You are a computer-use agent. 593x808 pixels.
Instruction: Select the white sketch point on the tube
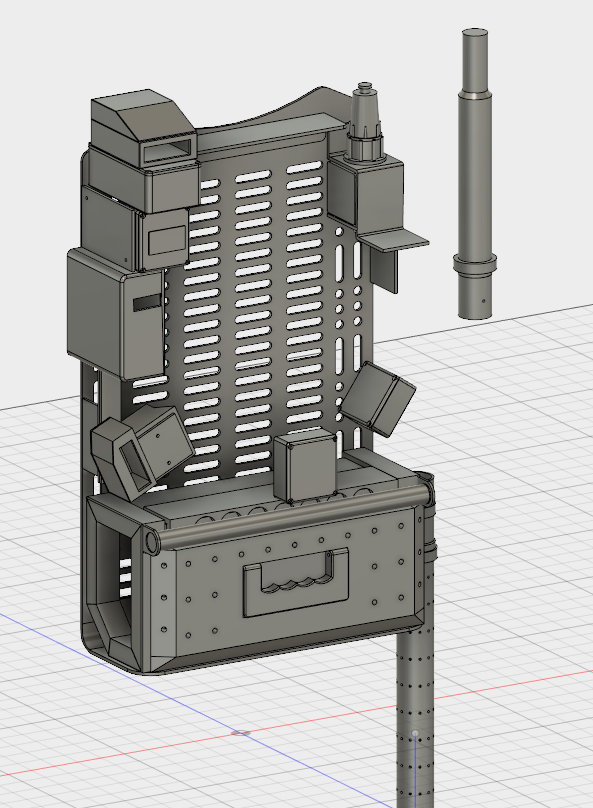415,733
